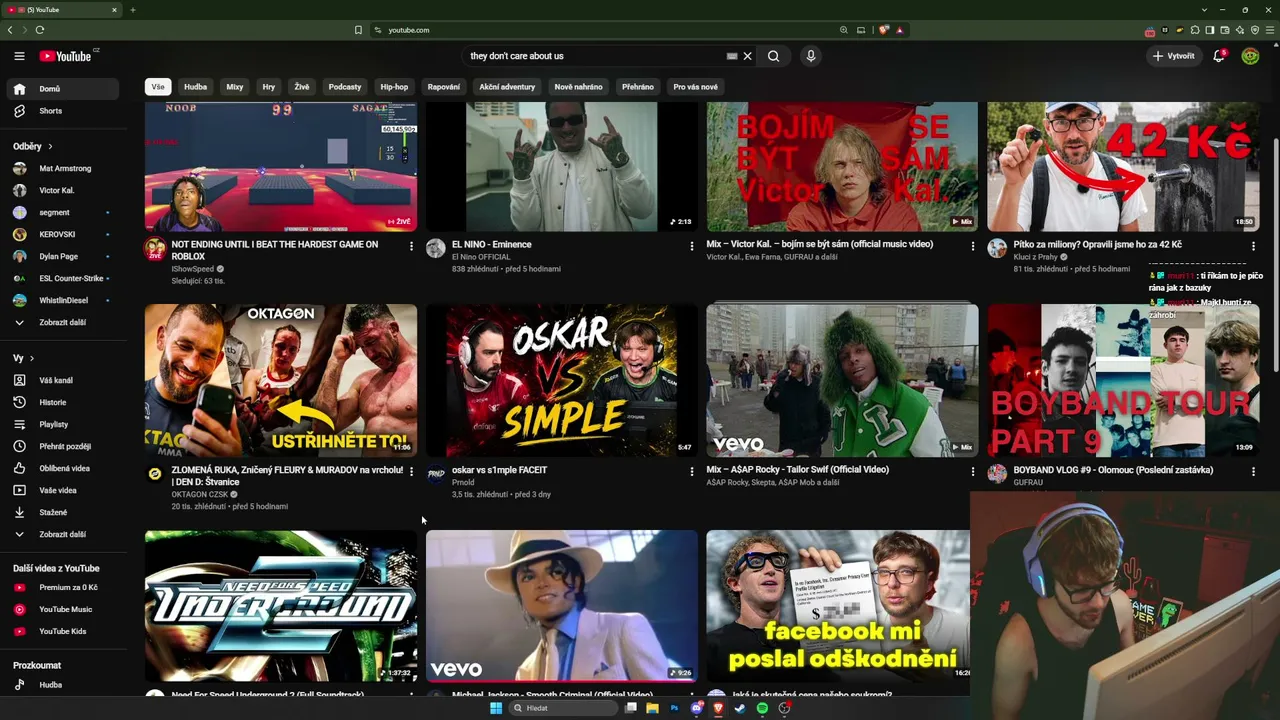The height and width of the screenshot is (720, 1280).
Task: Open WhistlinDiesel subscription
Action: point(62,300)
